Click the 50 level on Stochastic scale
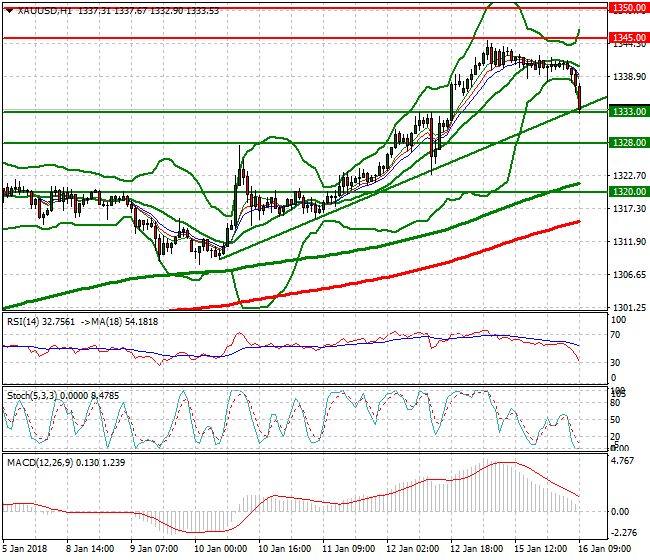The image size is (650, 560). point(616,420)
